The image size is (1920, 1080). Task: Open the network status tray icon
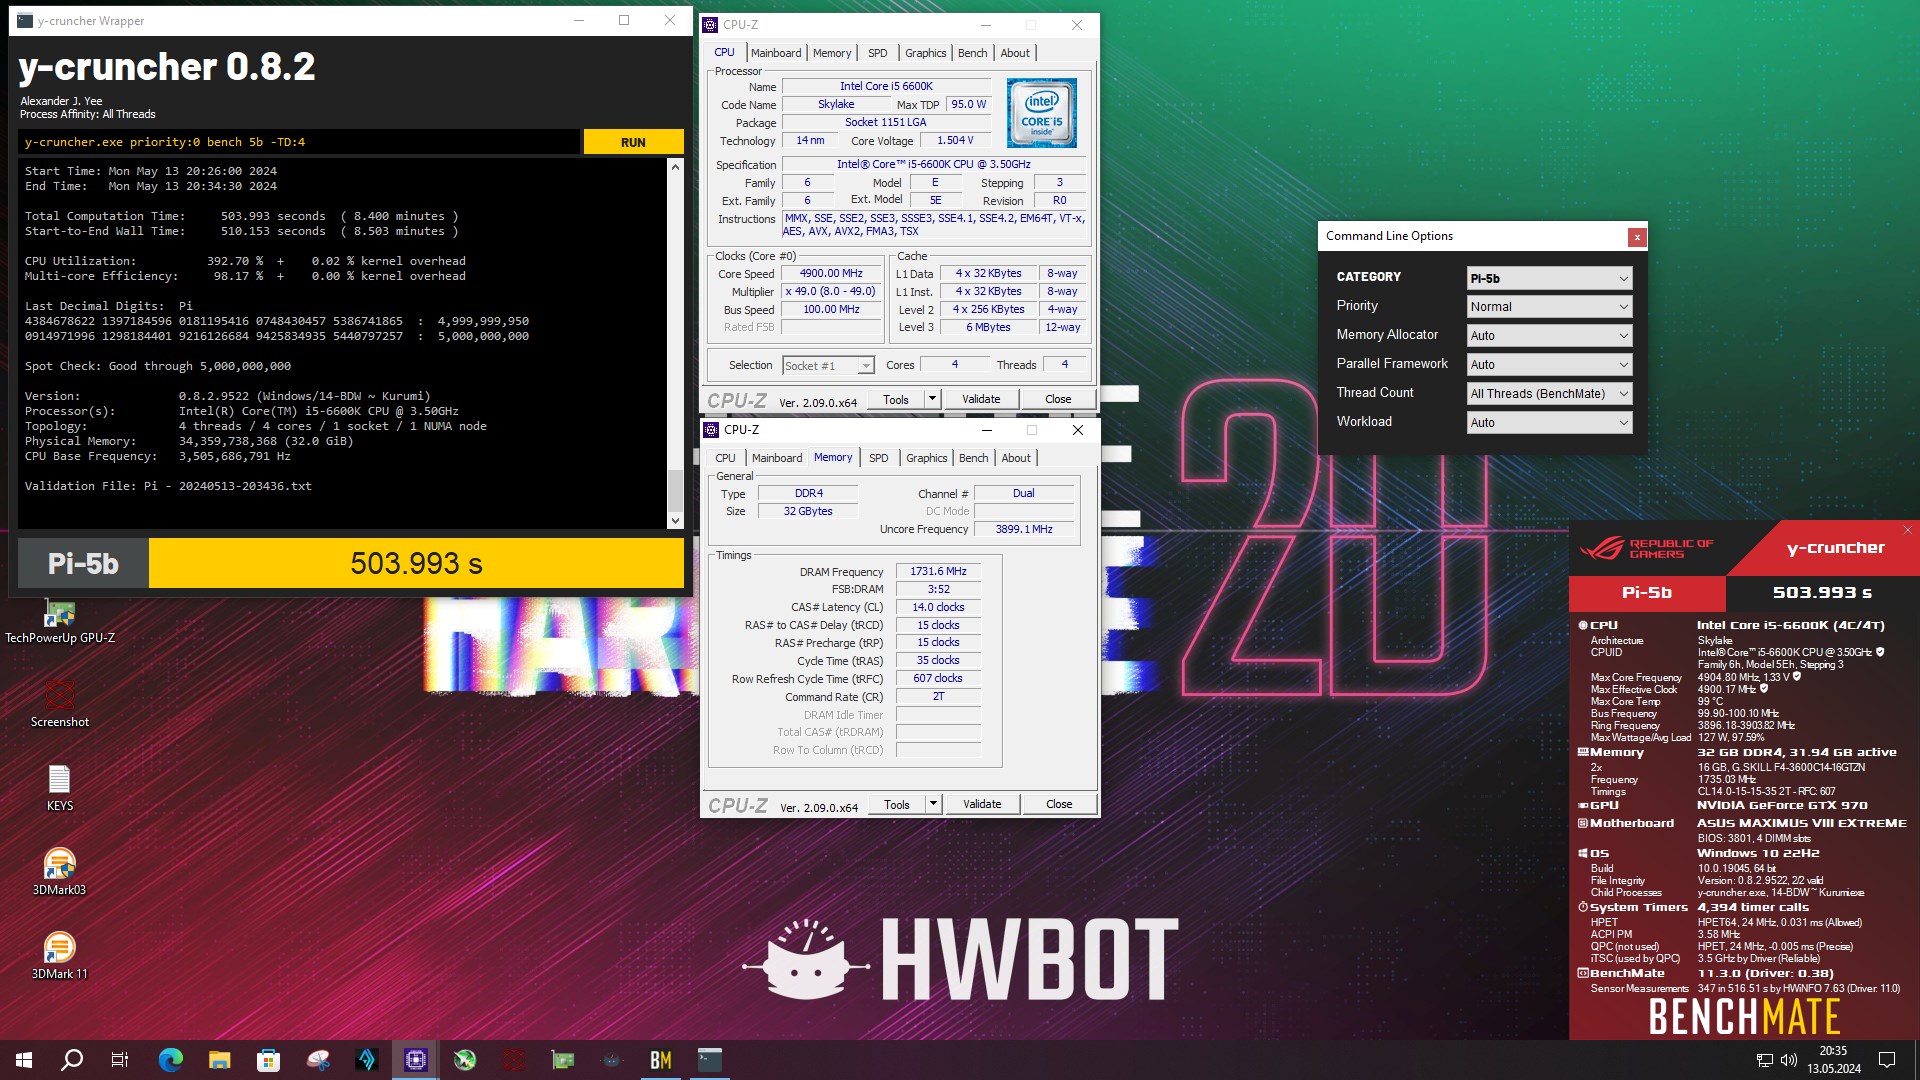click(1765, 1060)
